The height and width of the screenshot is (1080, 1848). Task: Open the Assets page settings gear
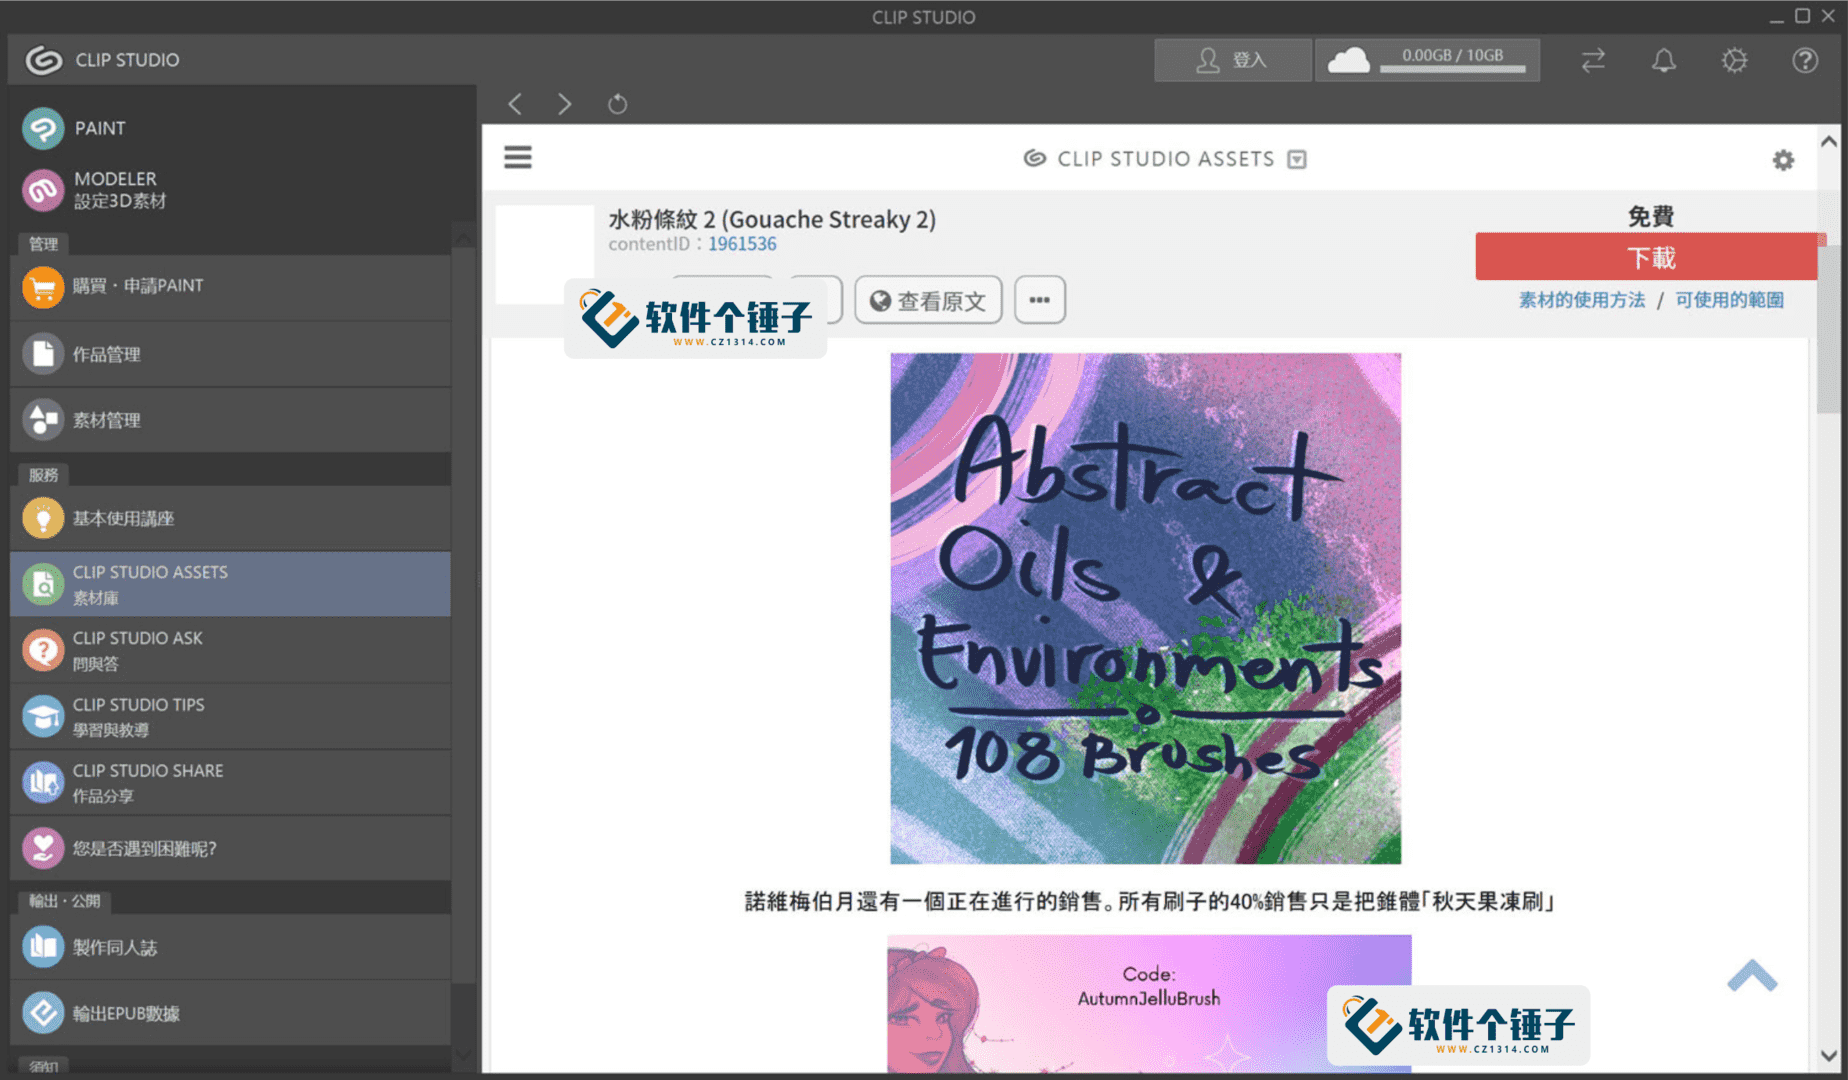point(1783,159)
